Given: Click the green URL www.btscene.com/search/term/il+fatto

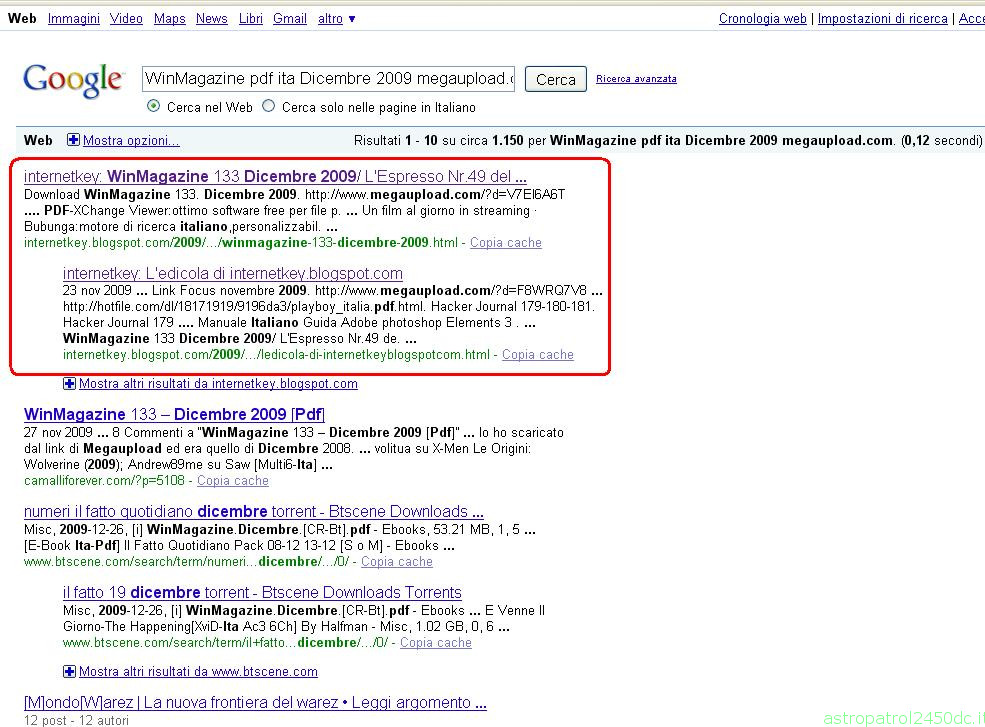Looking at the screenshot, I should 225,643.
